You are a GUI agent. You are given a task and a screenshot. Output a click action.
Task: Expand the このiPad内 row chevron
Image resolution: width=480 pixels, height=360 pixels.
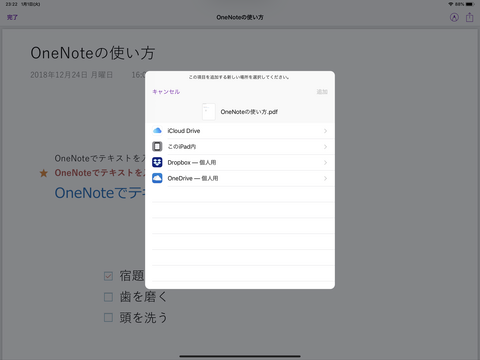coord(325,147)
